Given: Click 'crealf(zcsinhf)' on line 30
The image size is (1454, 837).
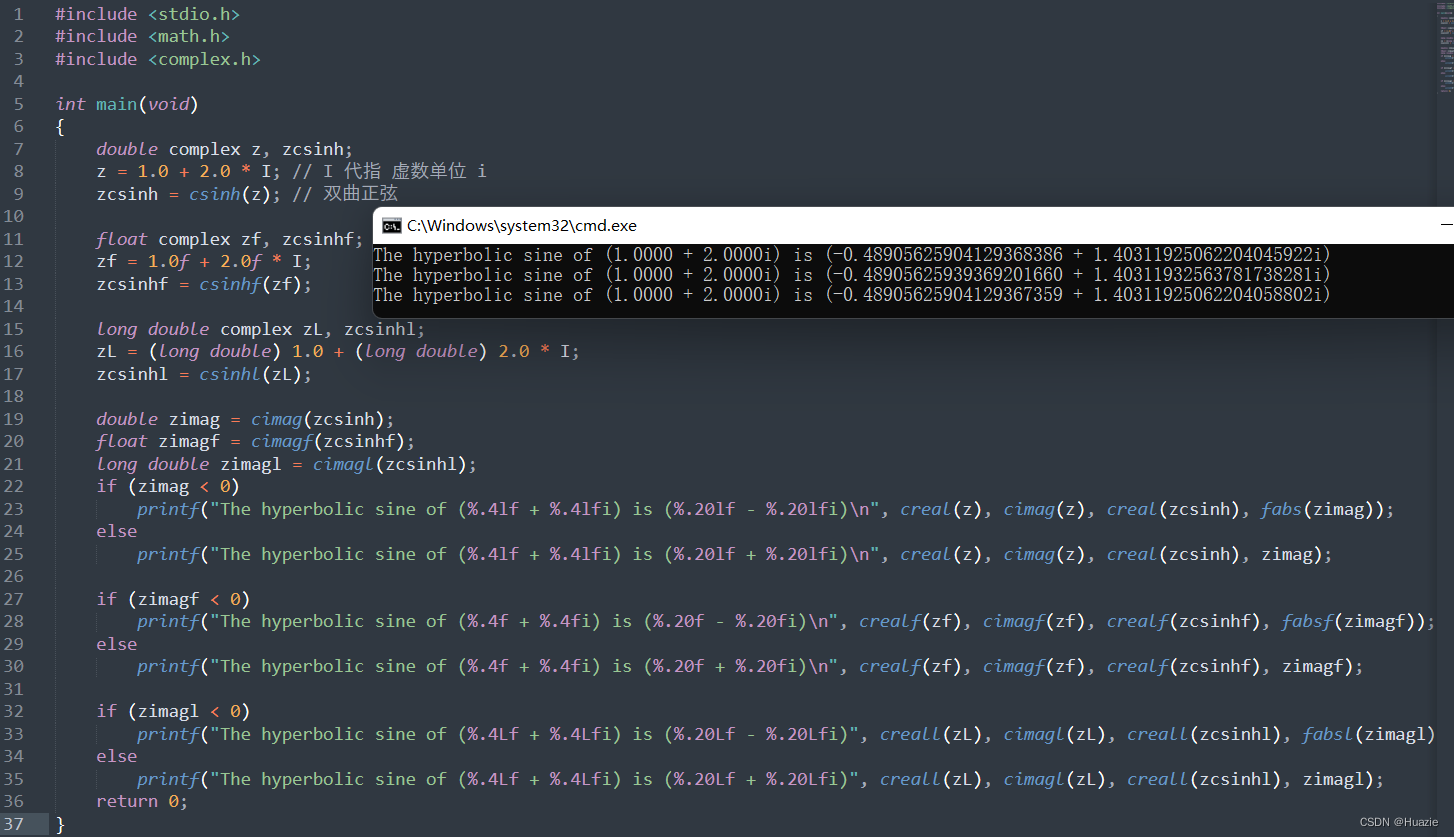Looking at the screenshot, I should pyautogui.click(x=1184, y=666).
